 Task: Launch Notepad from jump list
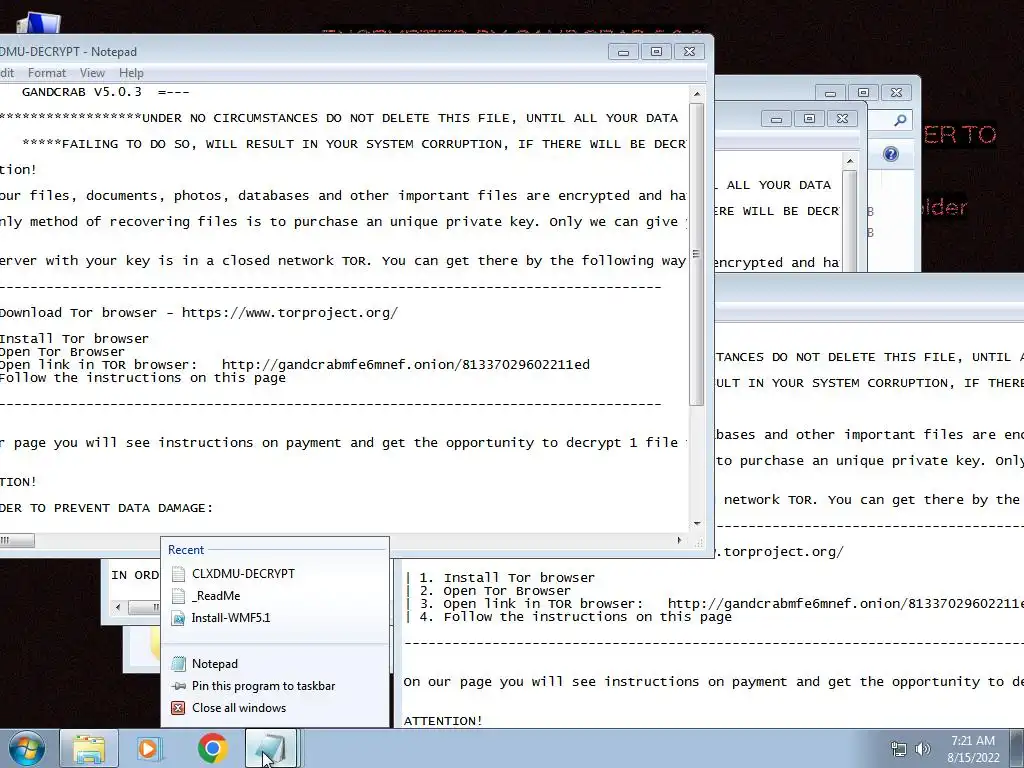point(275,664)
